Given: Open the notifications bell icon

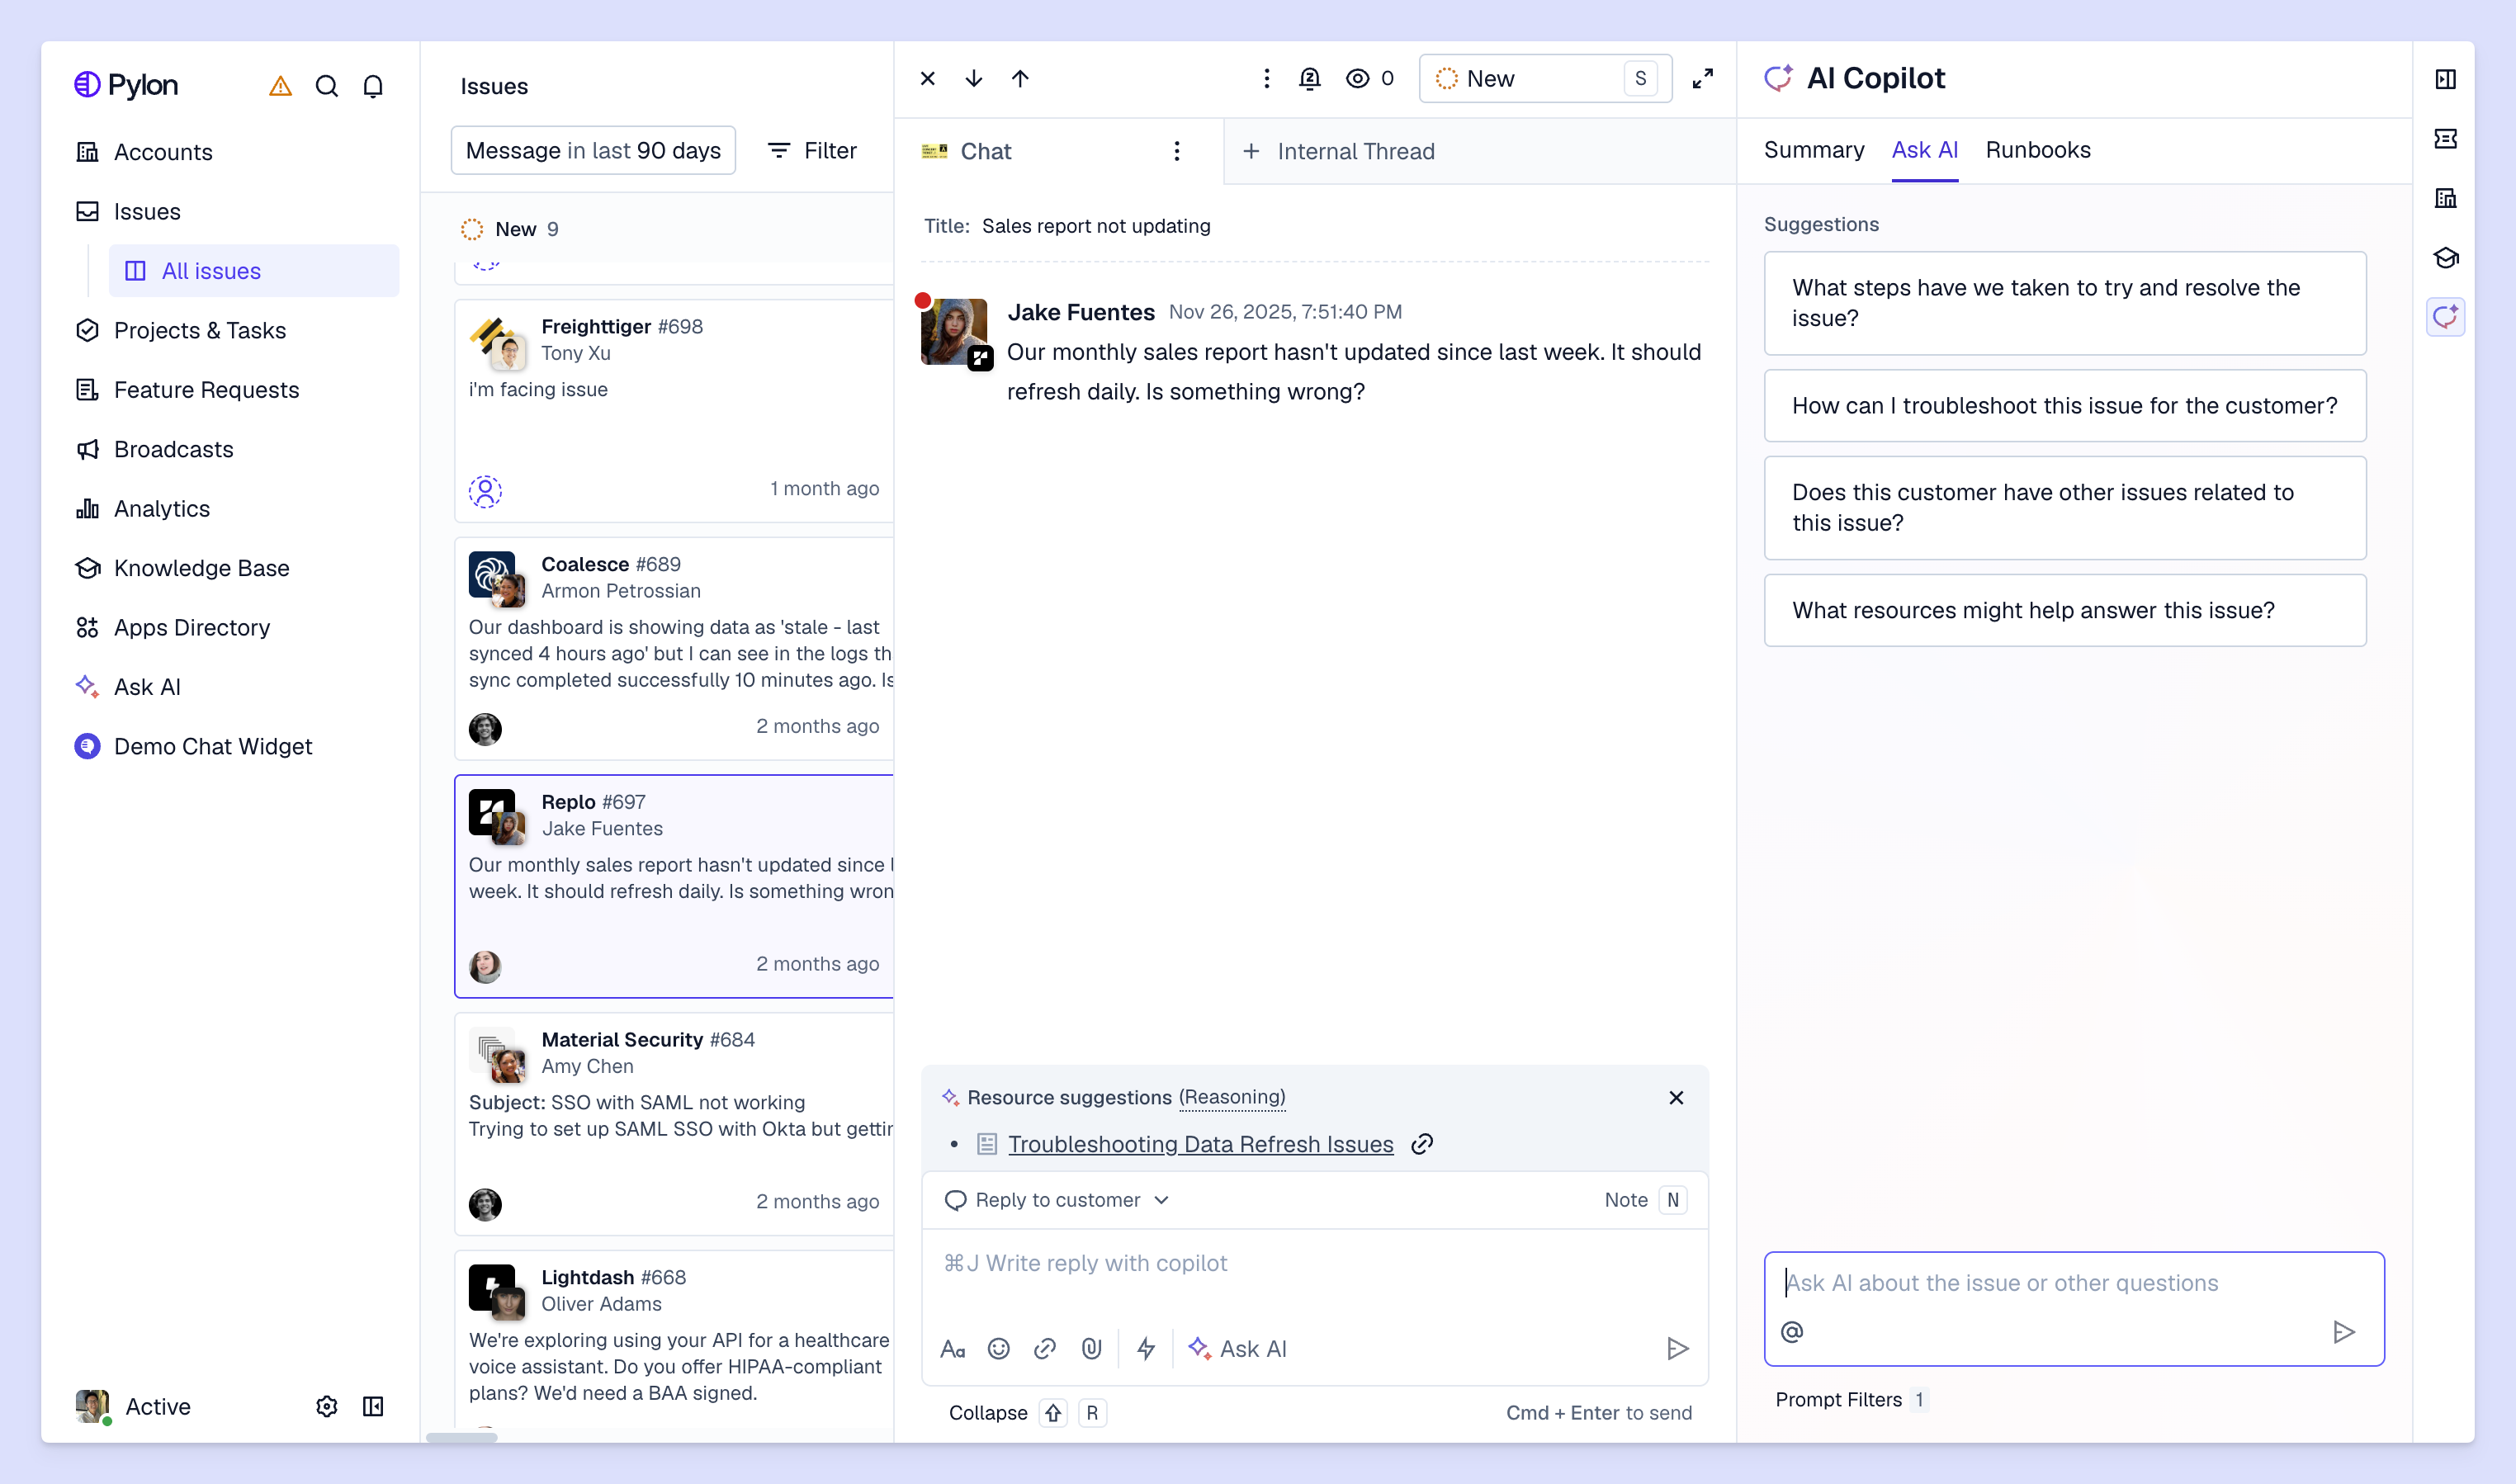Looking at the screenshot, I should click(373, 86).
